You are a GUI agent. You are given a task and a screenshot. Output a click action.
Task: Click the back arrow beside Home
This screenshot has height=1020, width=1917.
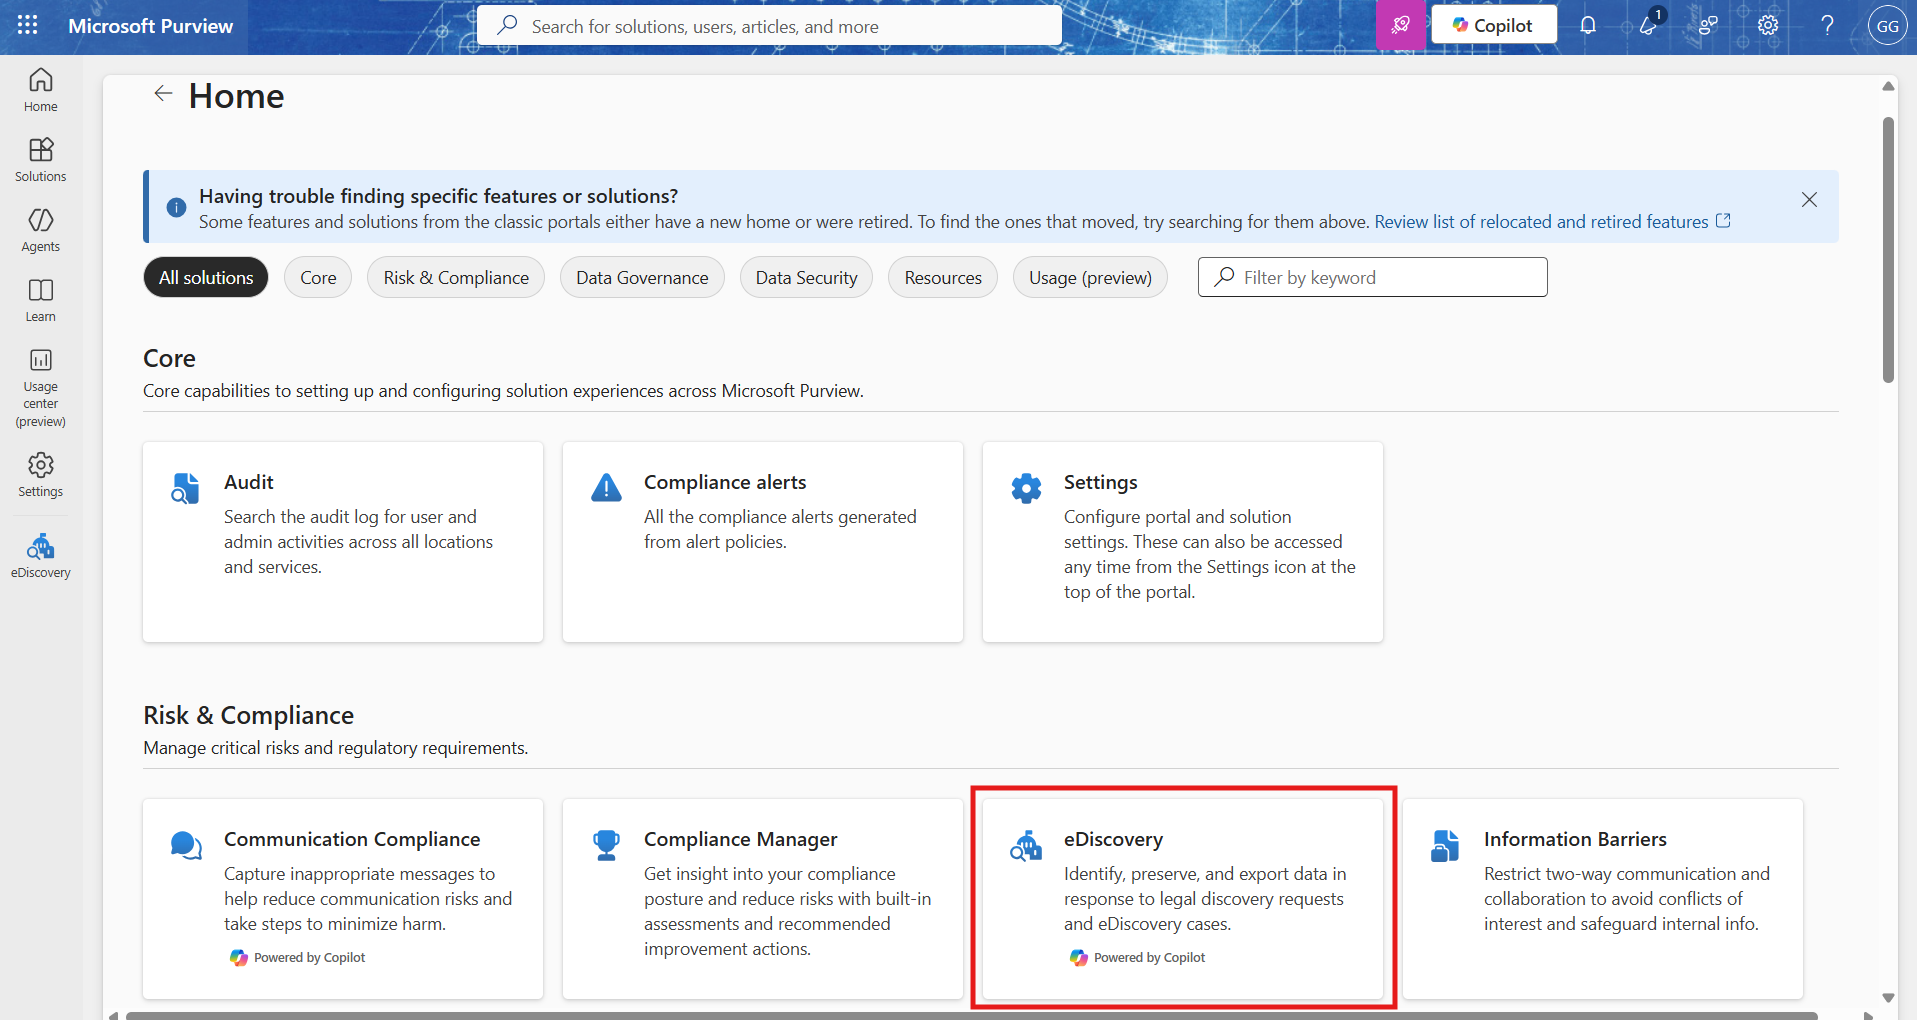click(x=163, y=94)
